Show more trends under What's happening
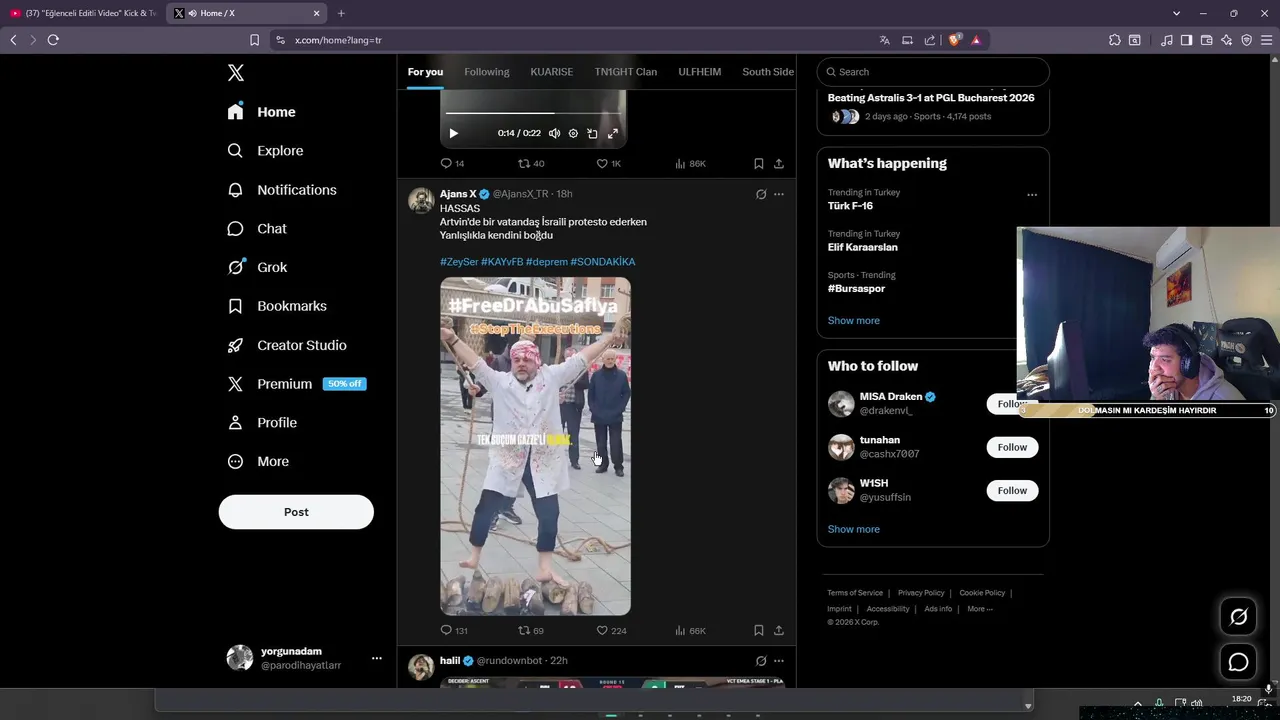The height and width of the screenshot is (720, 1280). (854, 321)
